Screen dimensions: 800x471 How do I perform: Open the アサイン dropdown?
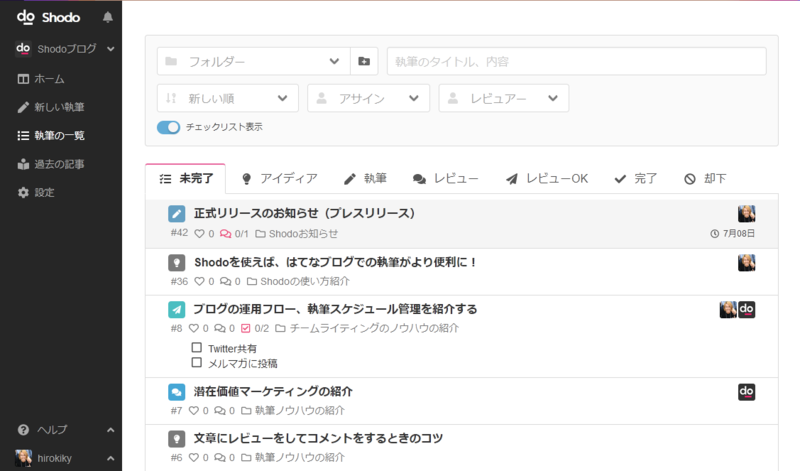(368, 98)
